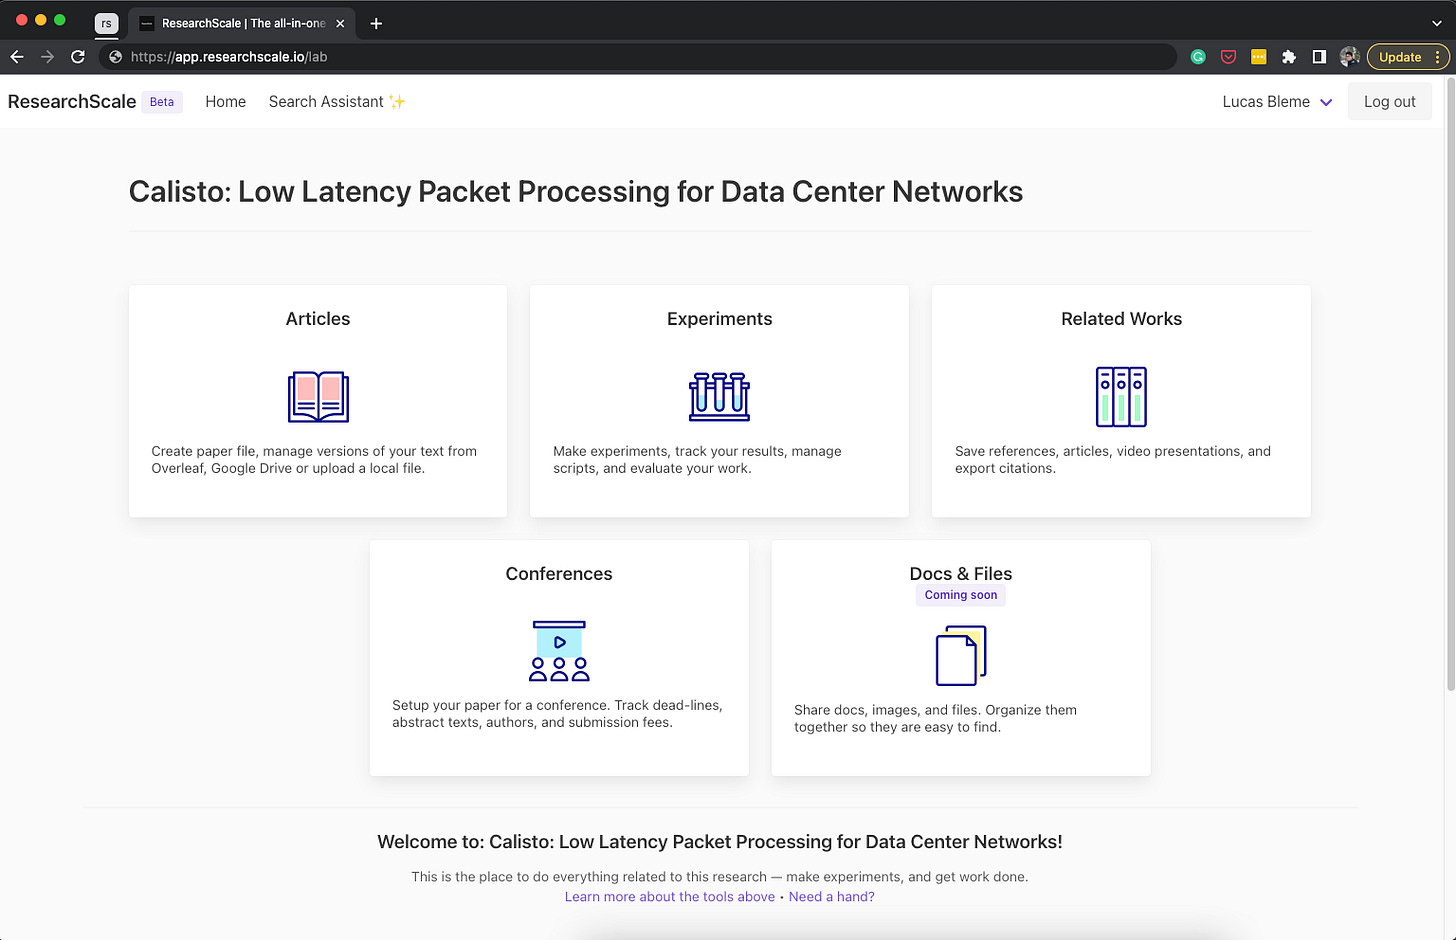Close the ResearchScale browser tab
The image size is (1456, 940).
coord(340,23)
